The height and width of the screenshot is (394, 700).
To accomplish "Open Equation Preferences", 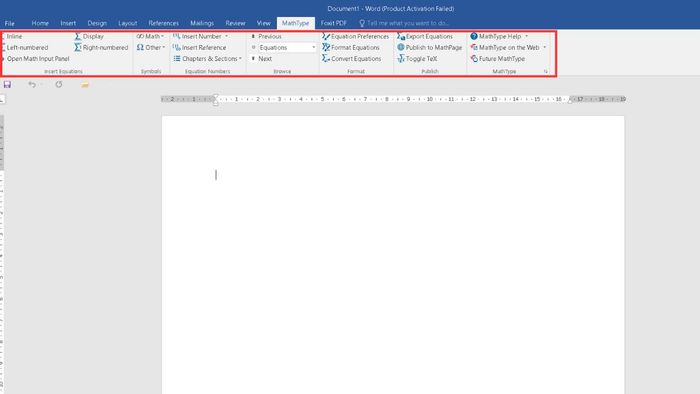I will pos(356,36).
